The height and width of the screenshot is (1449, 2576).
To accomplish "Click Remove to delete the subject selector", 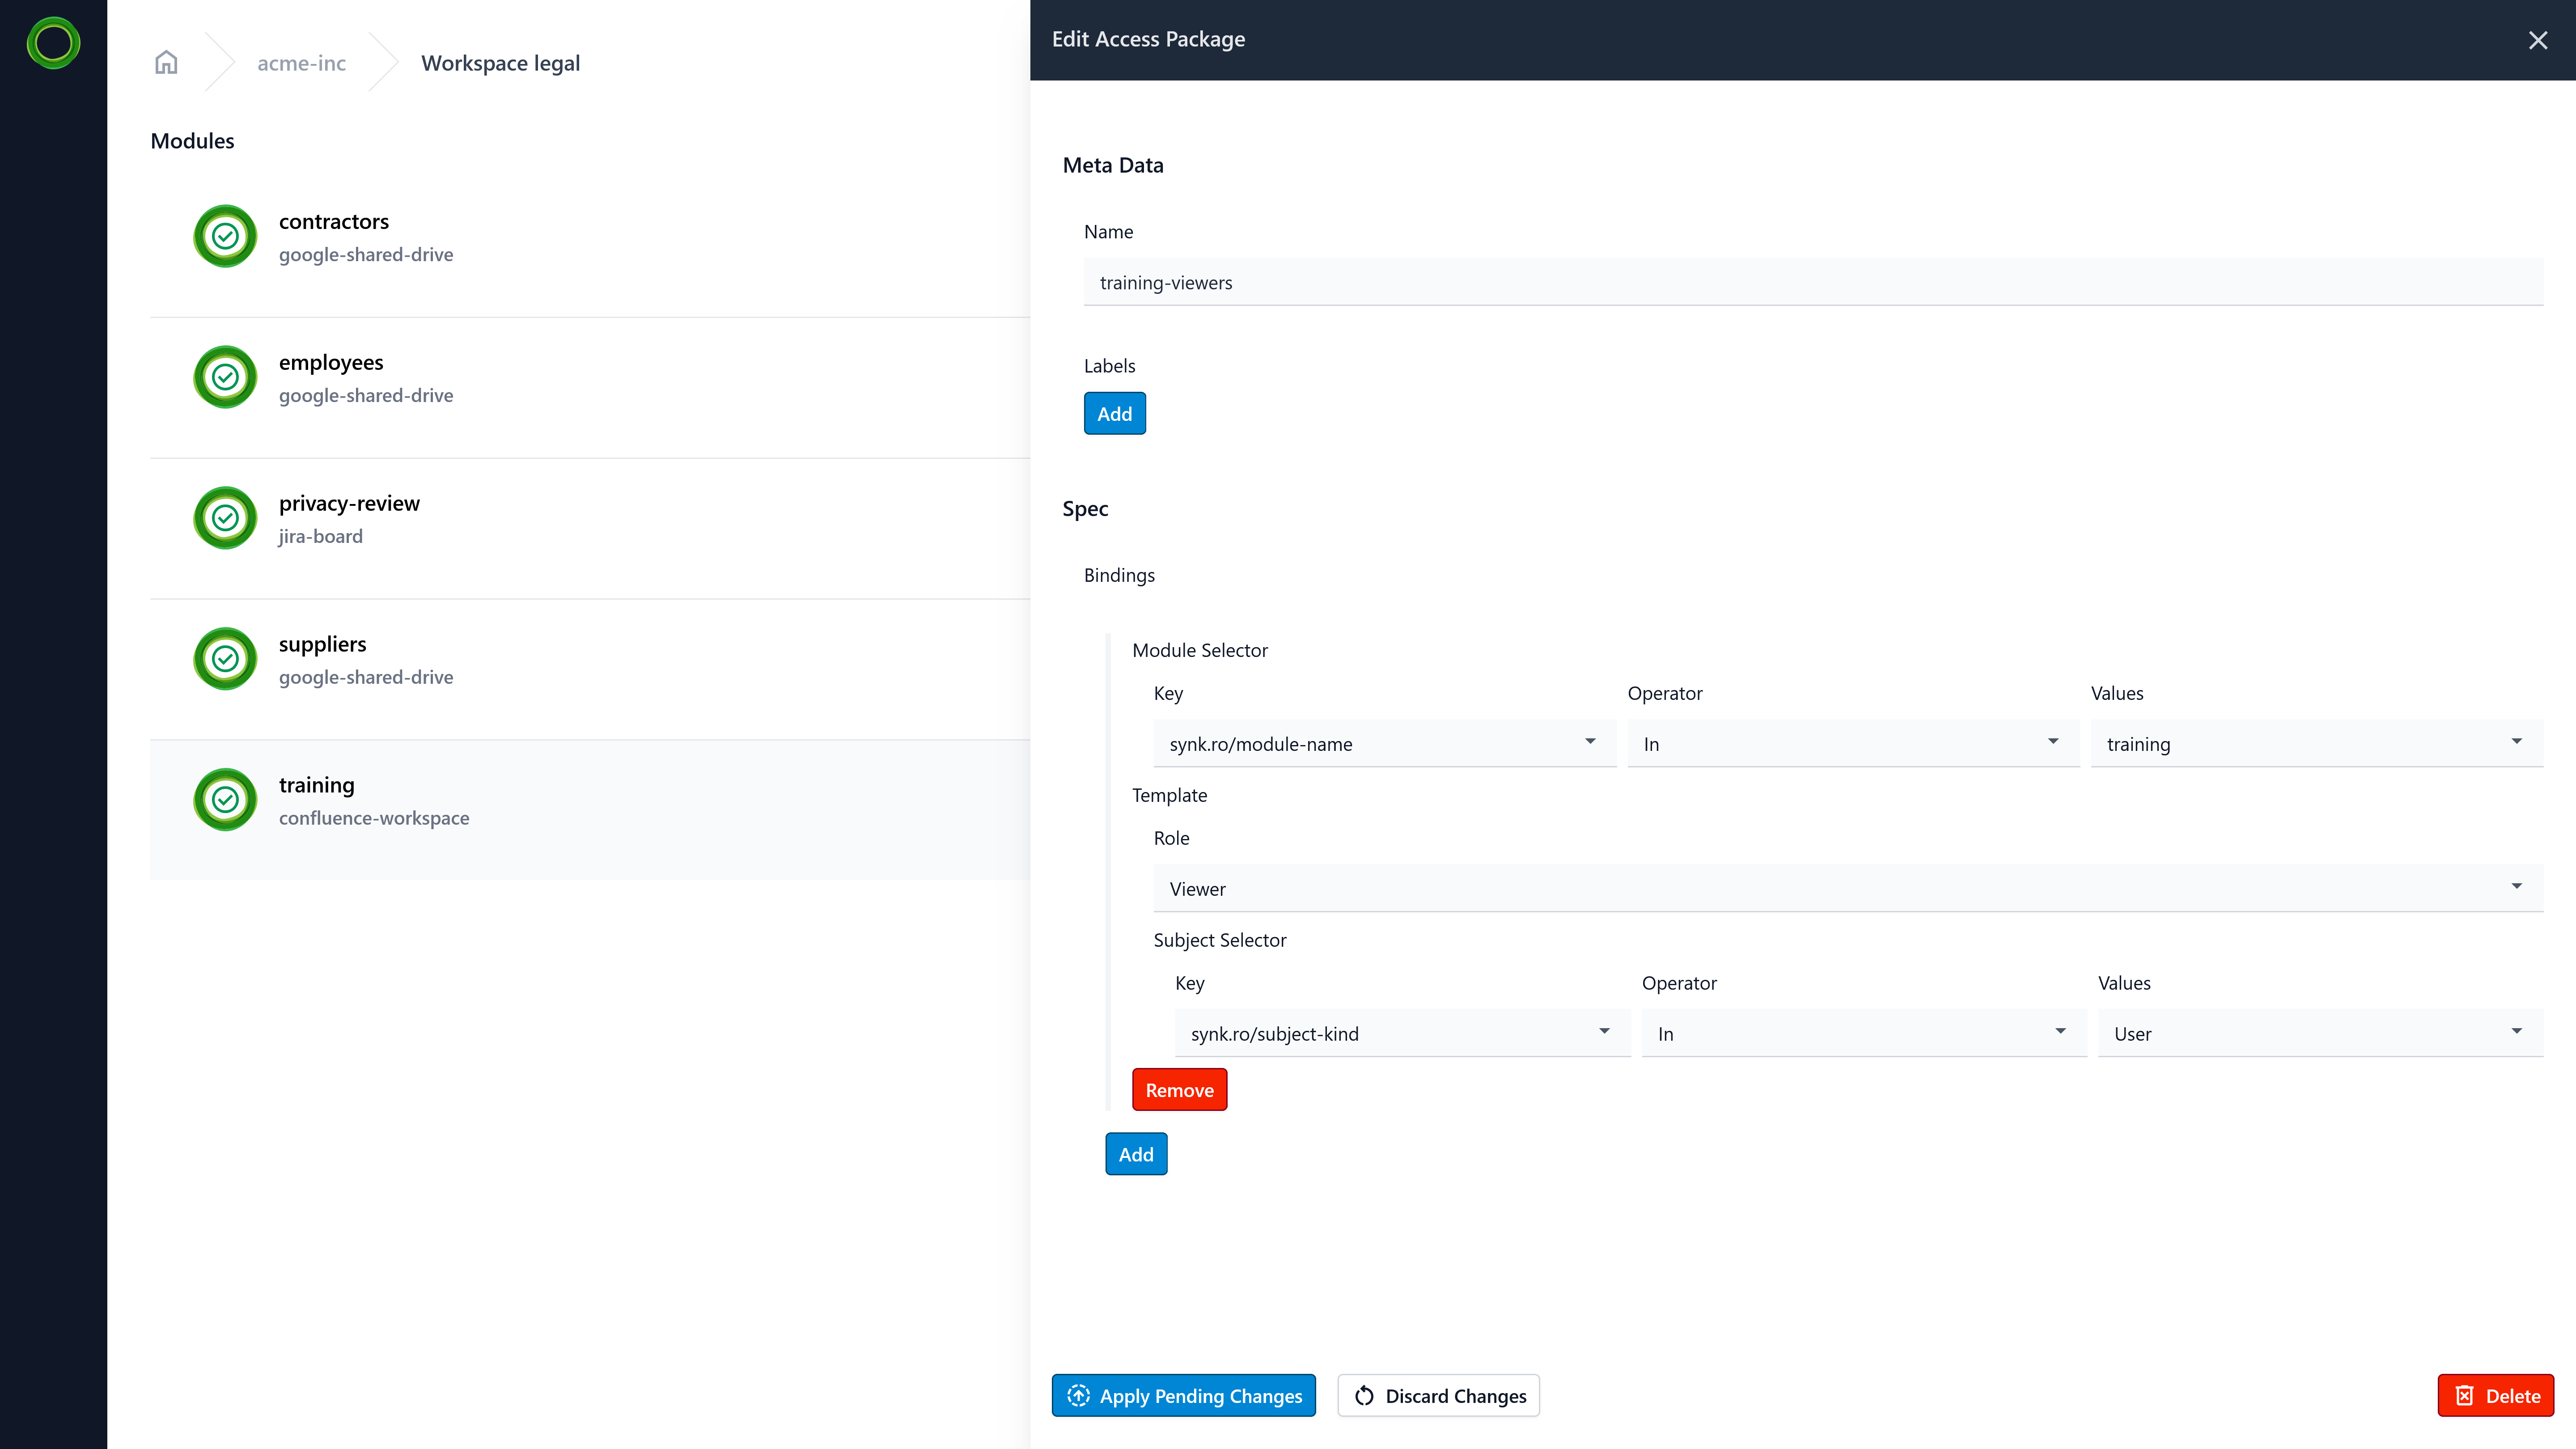I will click(1179, 1089).
